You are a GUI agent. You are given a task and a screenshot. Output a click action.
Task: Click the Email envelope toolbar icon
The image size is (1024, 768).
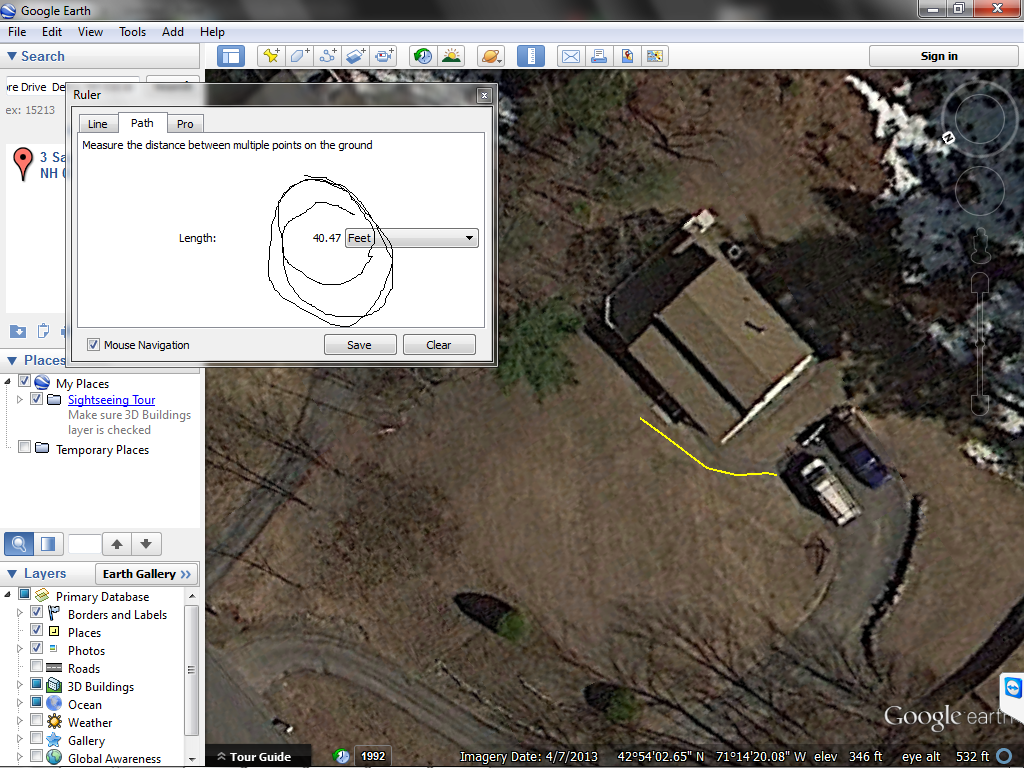[570, 56]
